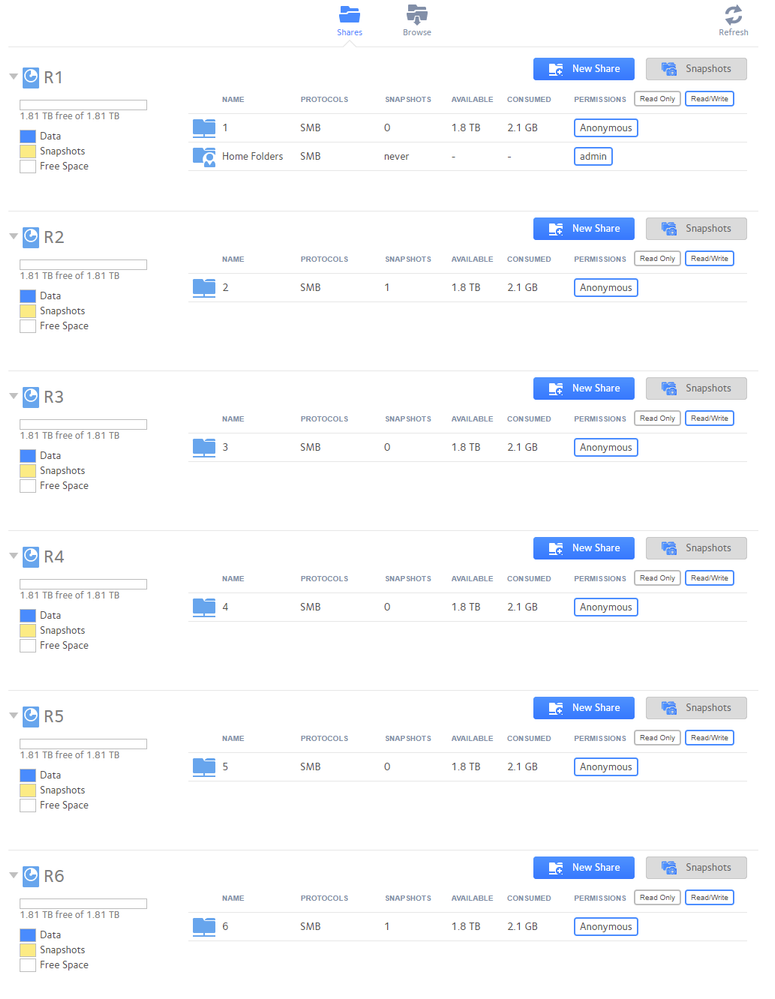Open the Browse tab

[417, 20]
